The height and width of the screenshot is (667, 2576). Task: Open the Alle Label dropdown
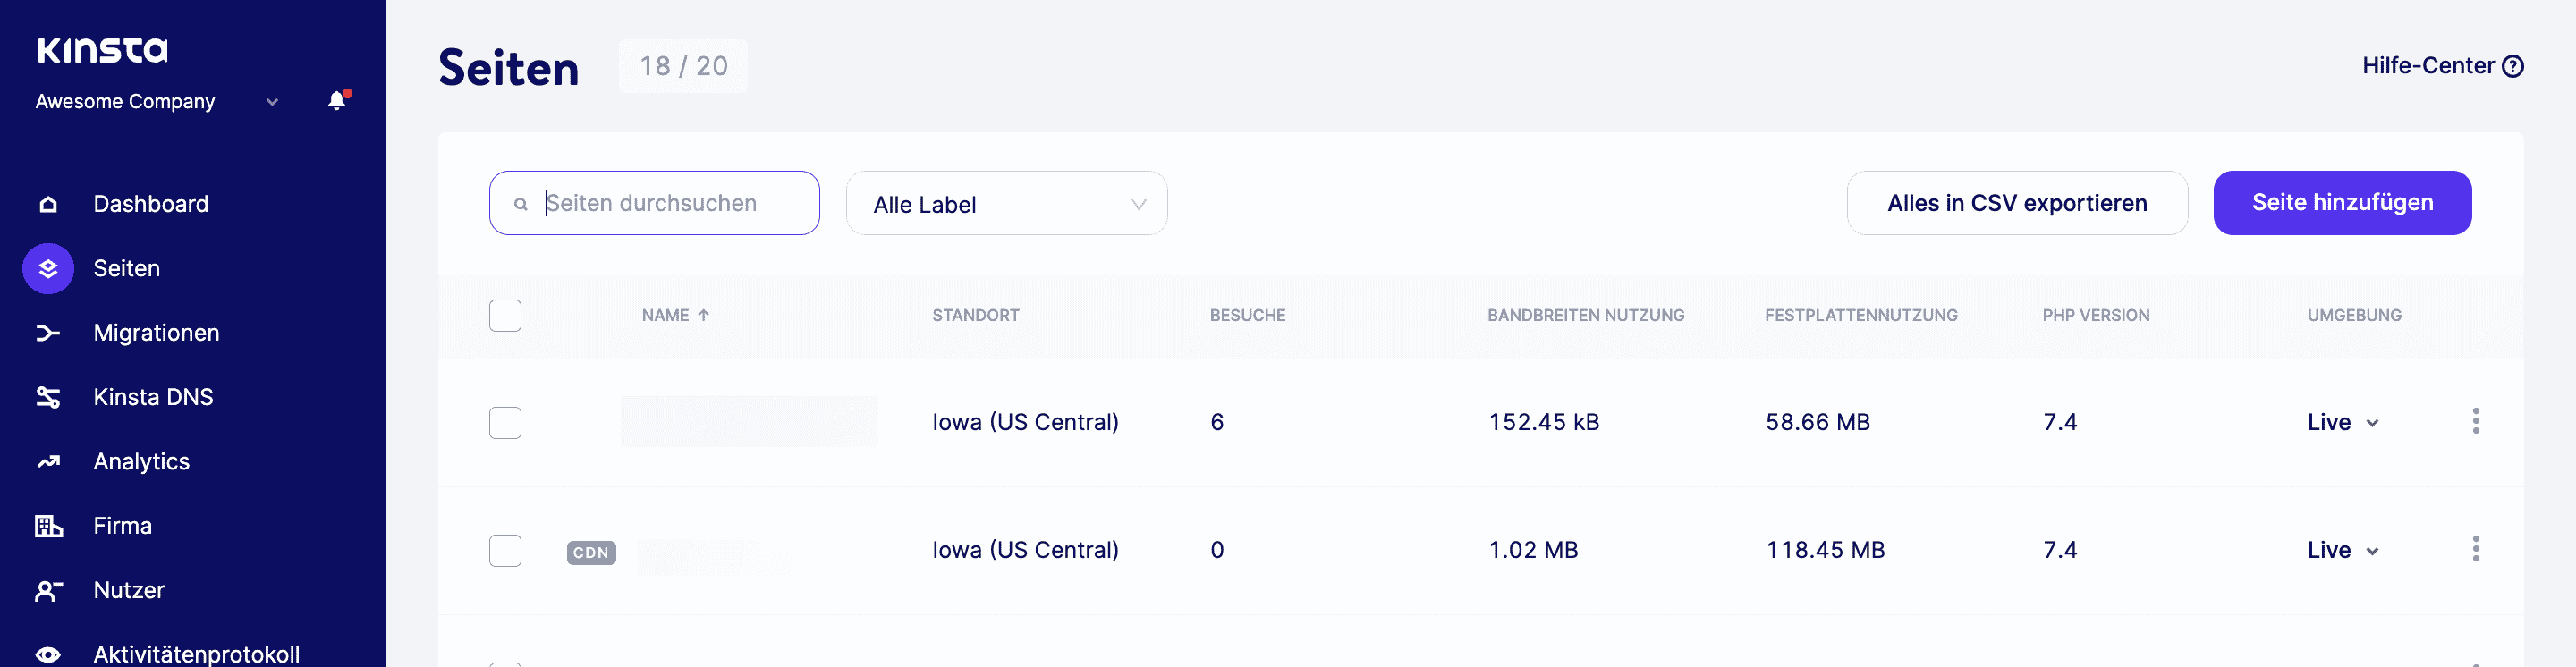point(1006,203)
